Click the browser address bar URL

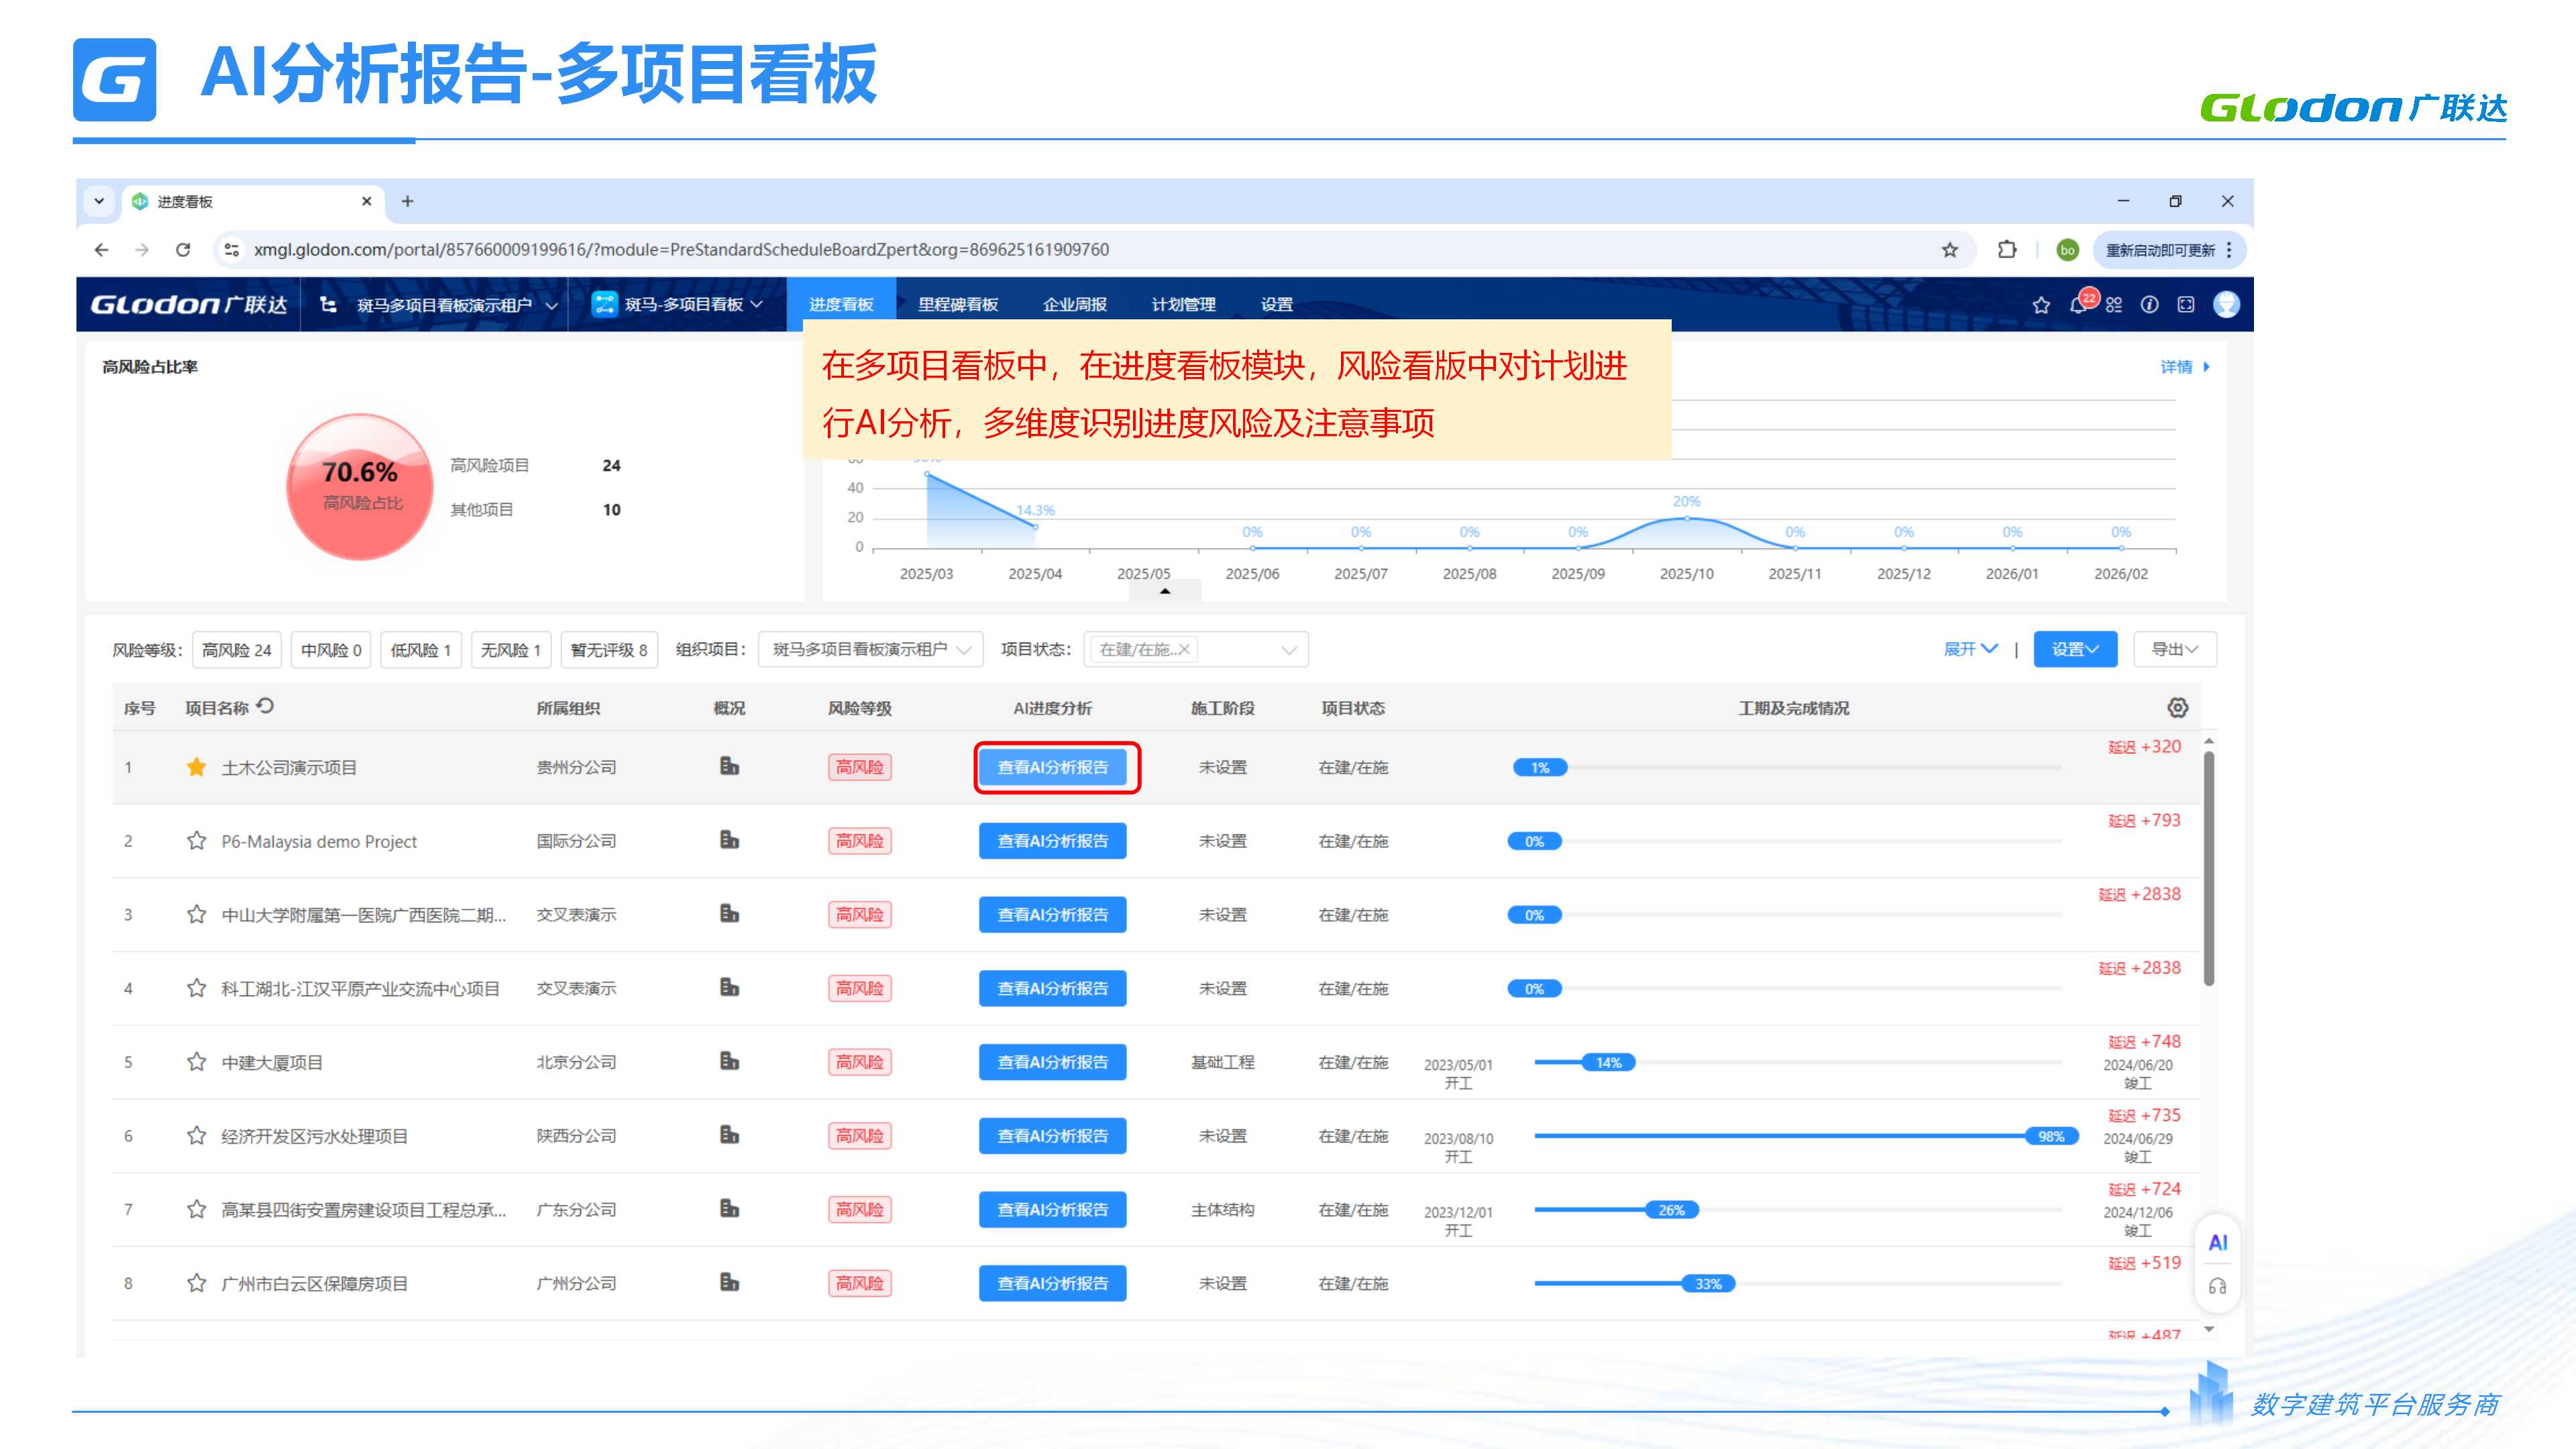point(680,250)
